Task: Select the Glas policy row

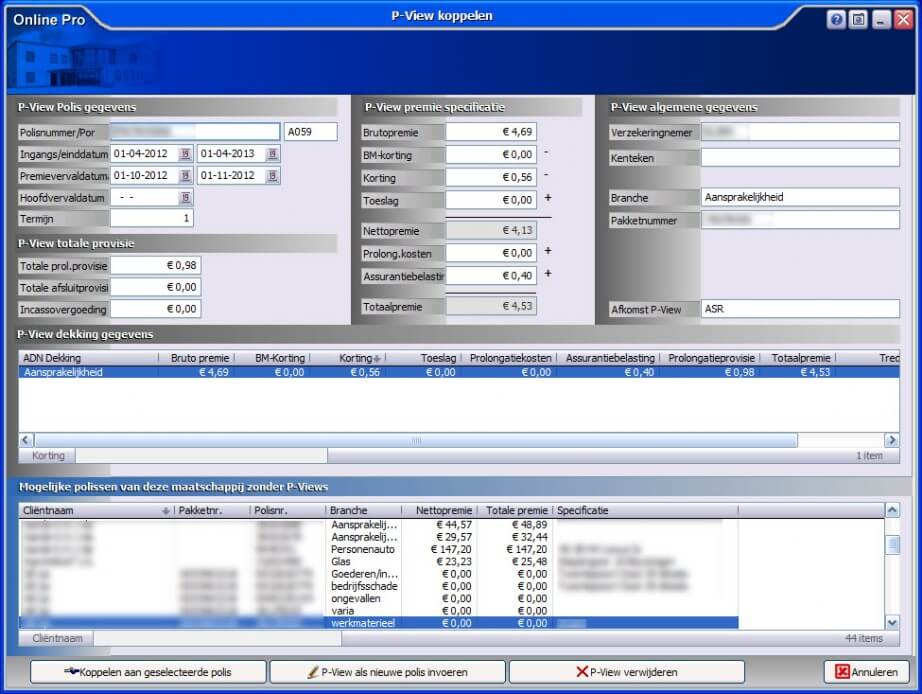Action: [x=379, y=562]
